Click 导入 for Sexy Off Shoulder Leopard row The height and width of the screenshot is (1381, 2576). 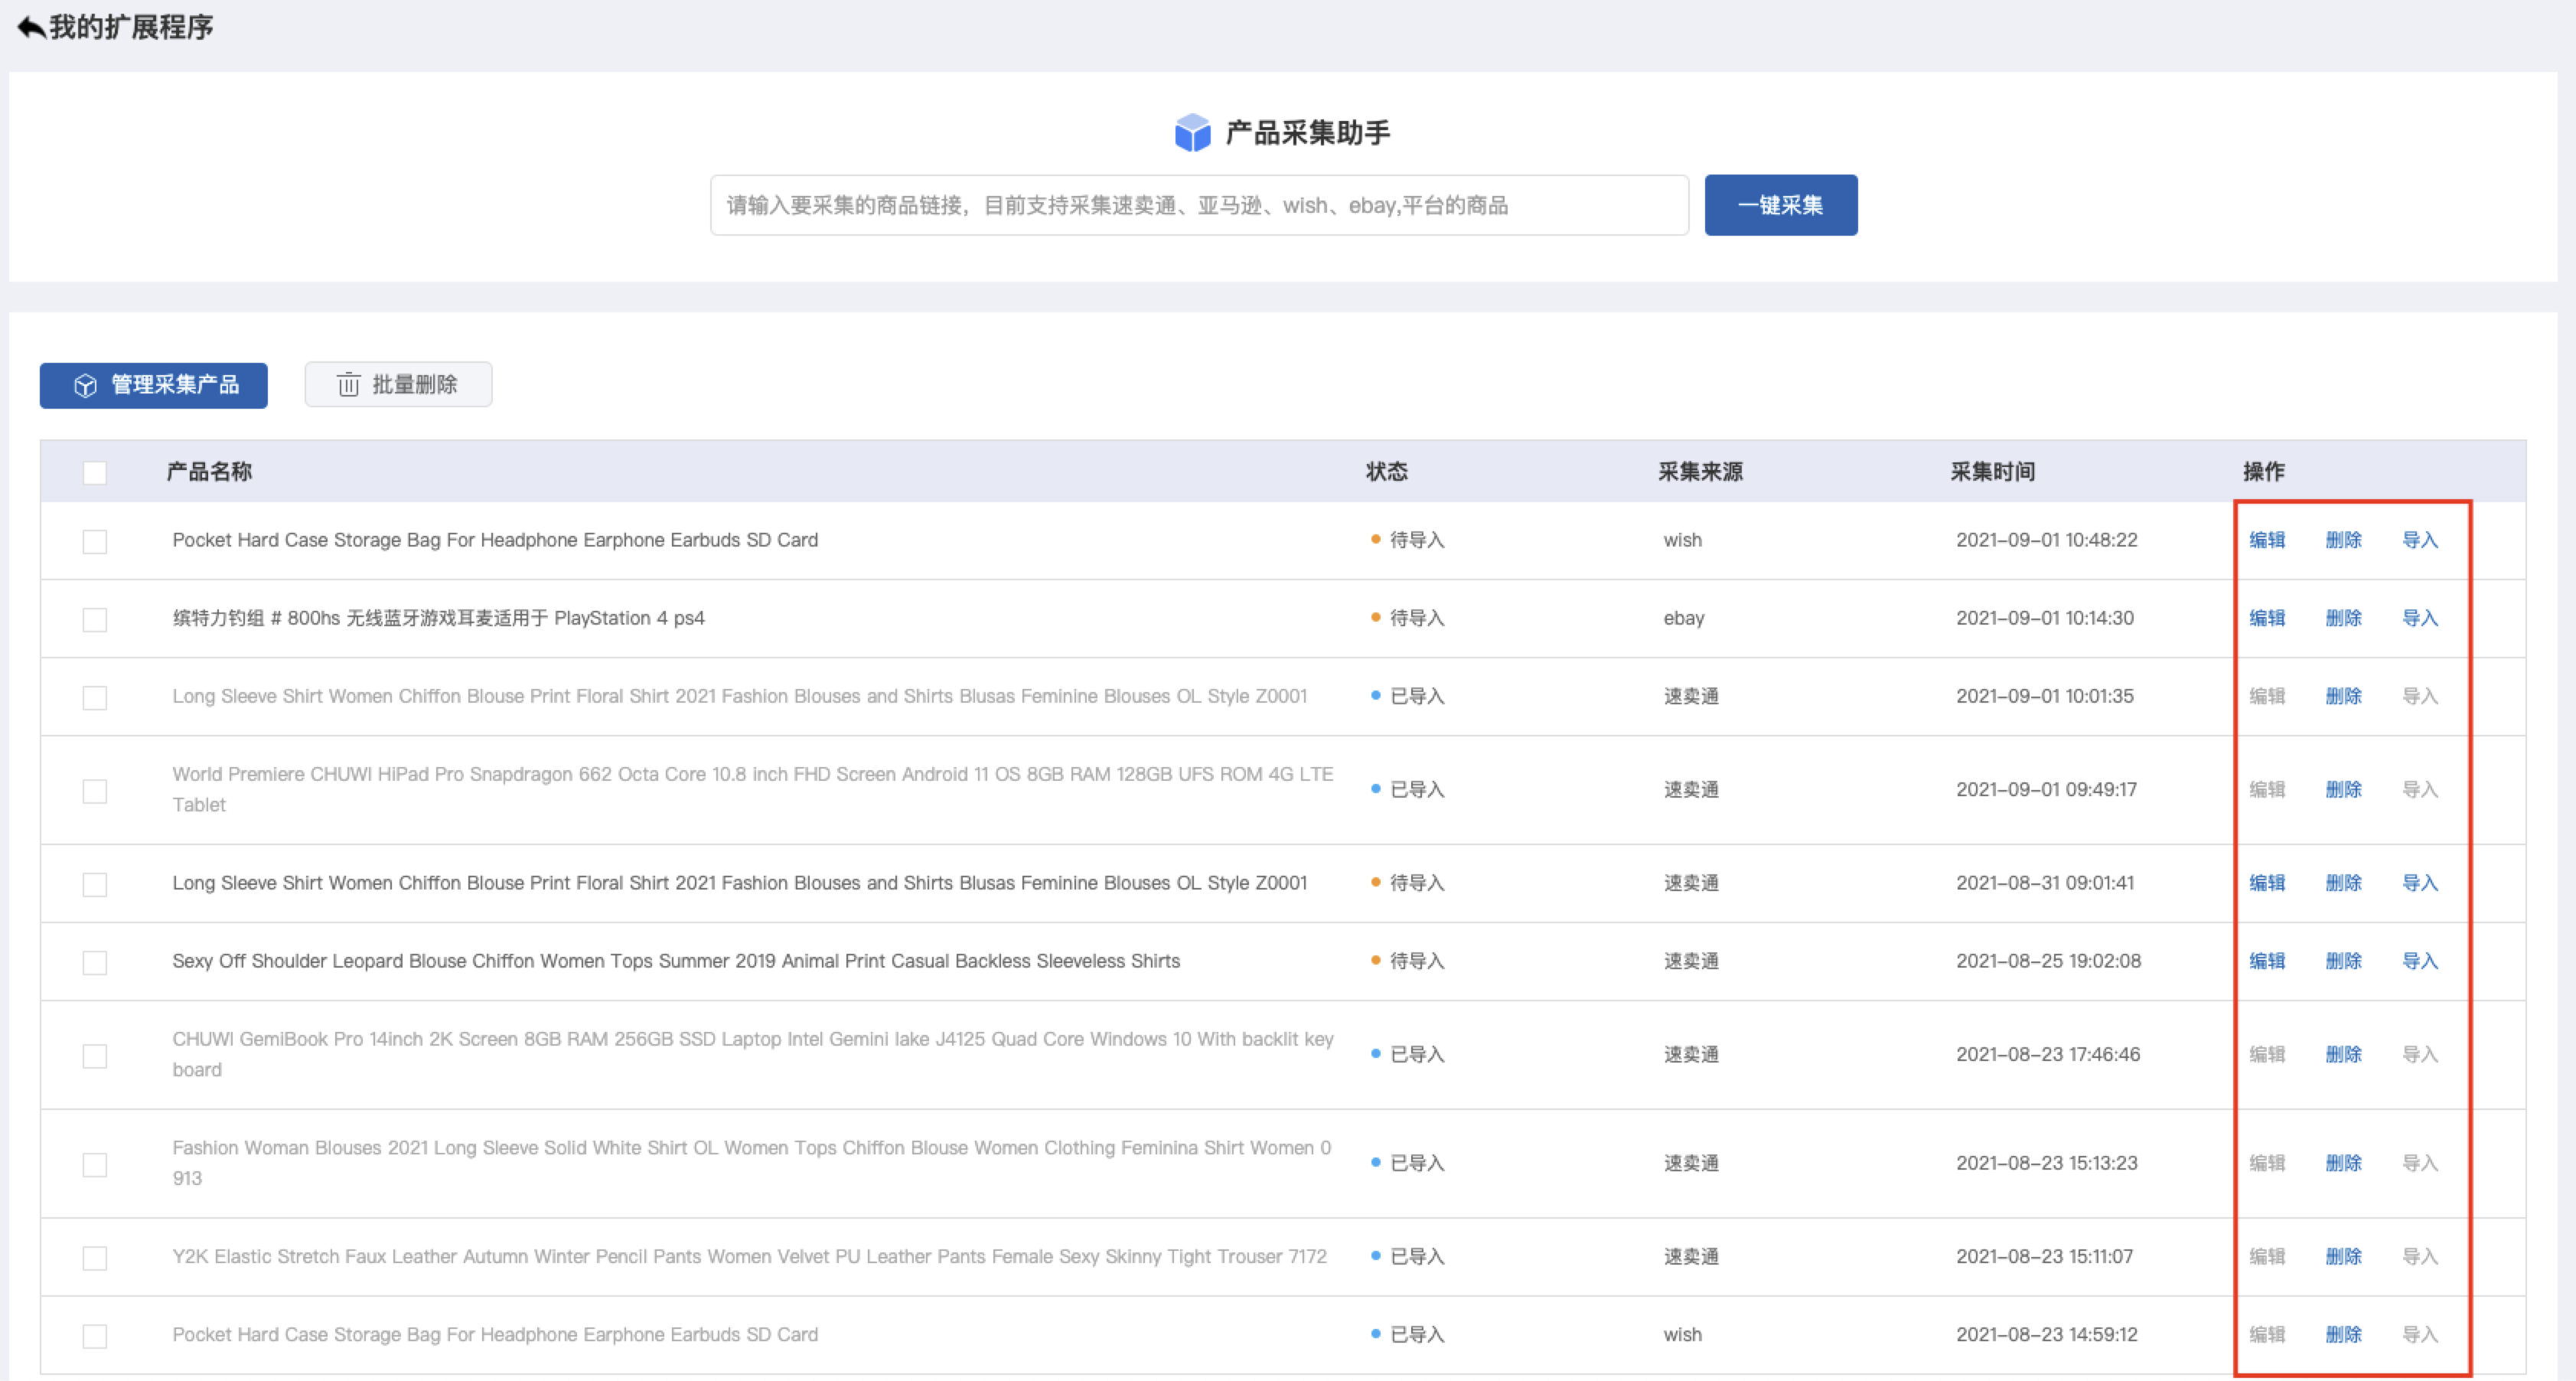(x=2420, y=961)
